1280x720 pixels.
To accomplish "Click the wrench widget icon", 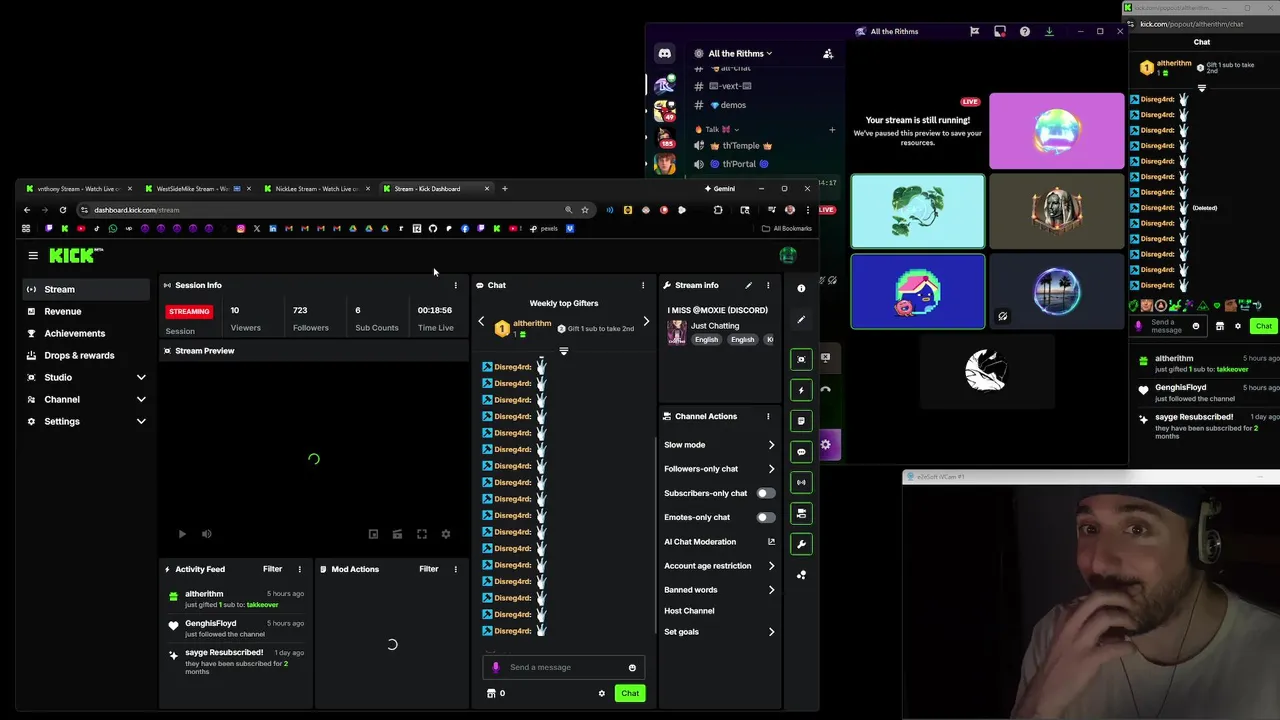I will click(801, 544).
